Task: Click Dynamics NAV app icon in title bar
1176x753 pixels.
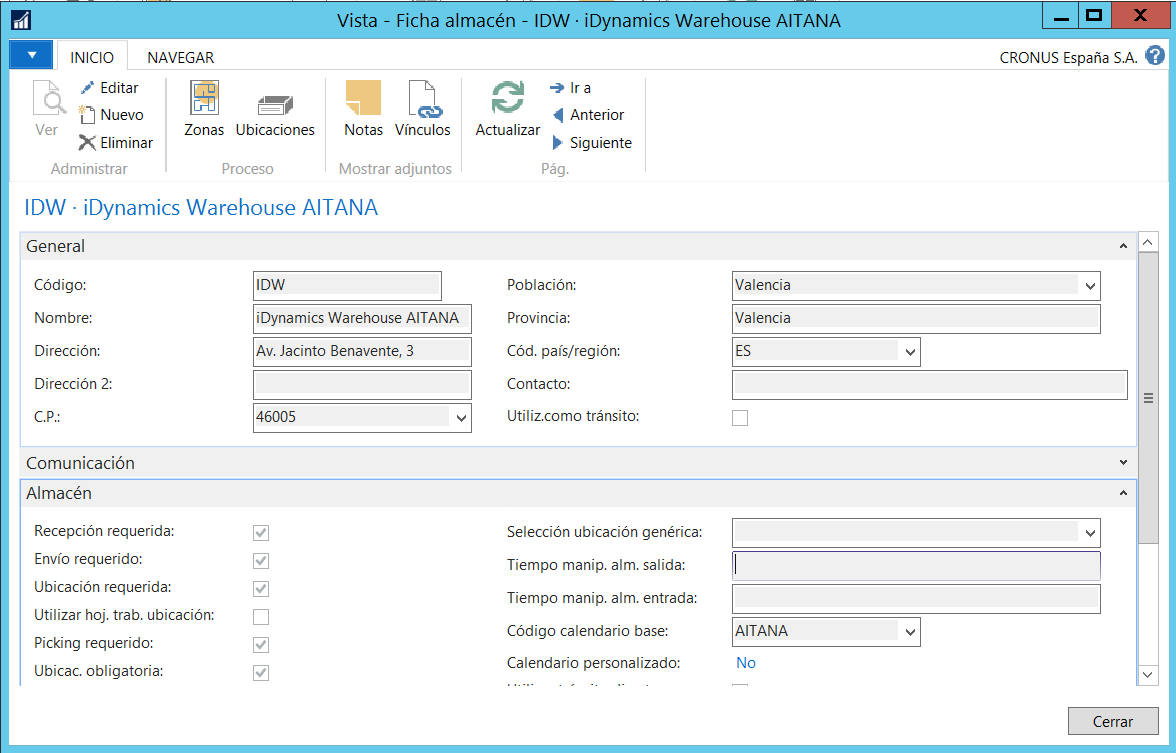Action: point(21,20)
